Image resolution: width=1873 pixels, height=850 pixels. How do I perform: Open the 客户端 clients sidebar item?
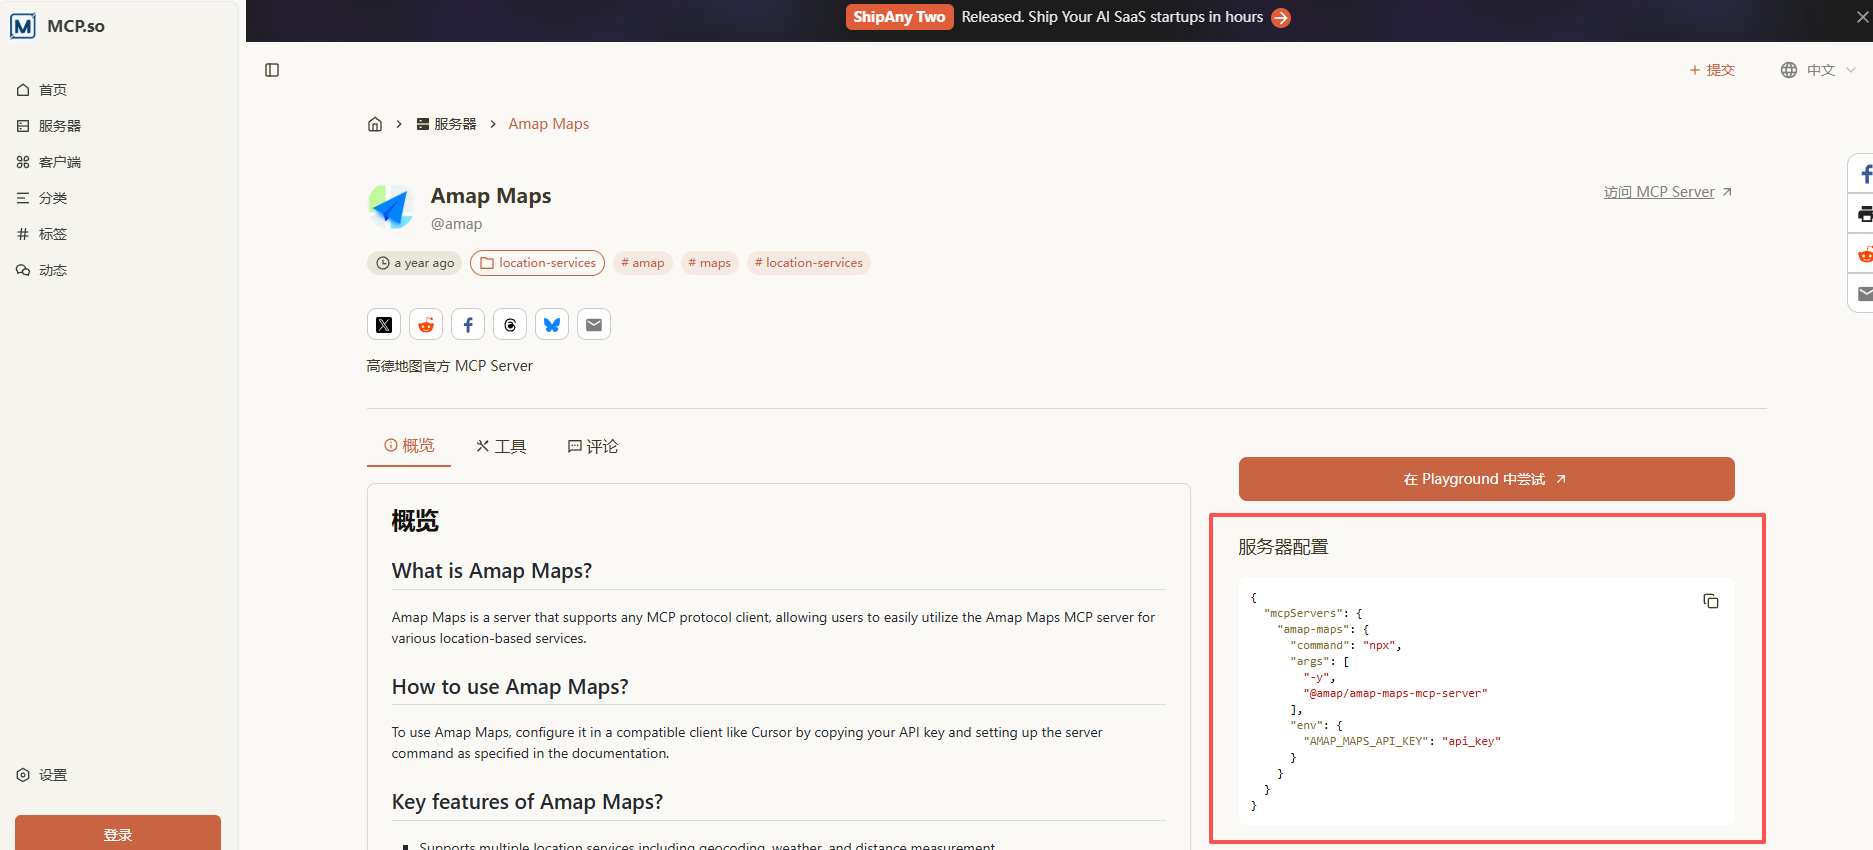click(x=49, y=162)
